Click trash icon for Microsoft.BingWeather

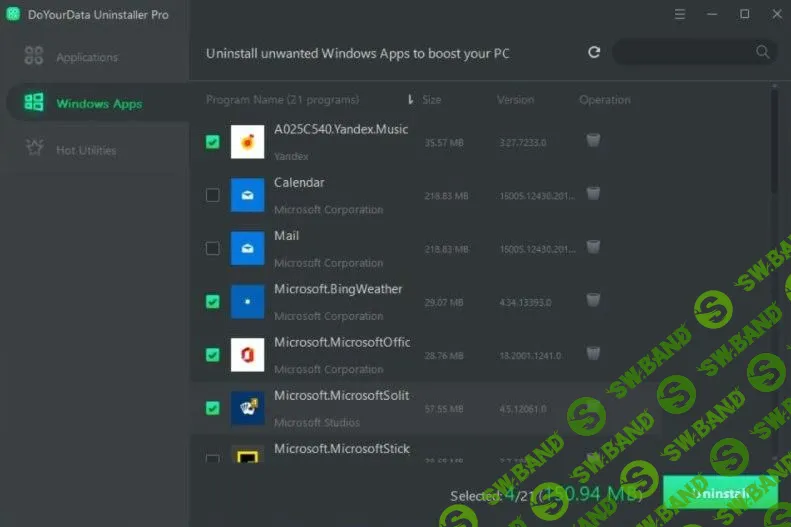coord(593,300)
